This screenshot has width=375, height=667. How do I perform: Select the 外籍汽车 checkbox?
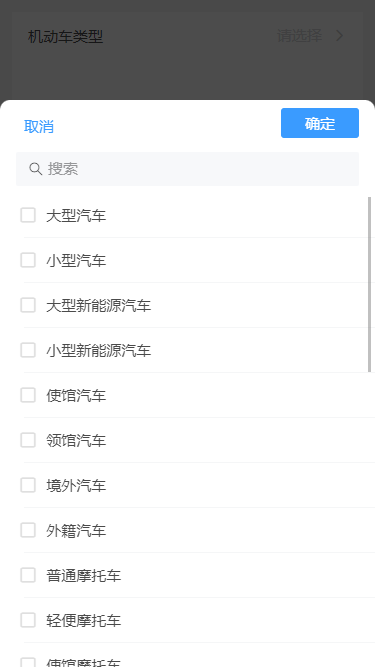[x=28, y=530]
